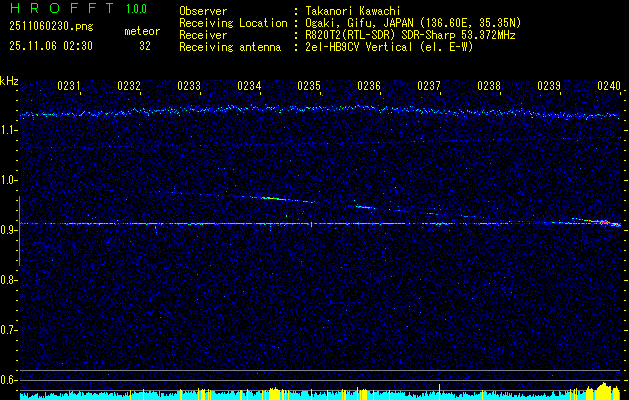Click the kHz axis unit label
The image size is (629, 400).
pyautogui.click(x=9, y=81)
